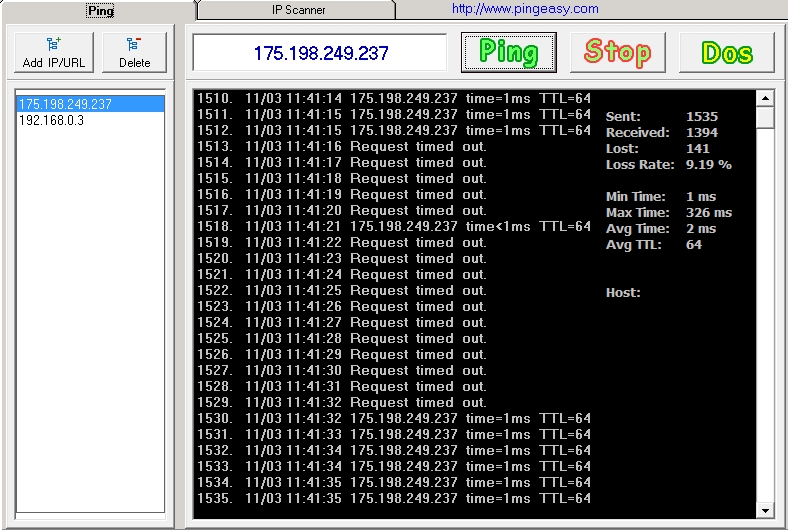788x530 pixels.
Task: Click log line 1535 final reply
Action: pyautogui.click(x=393, y=498)
